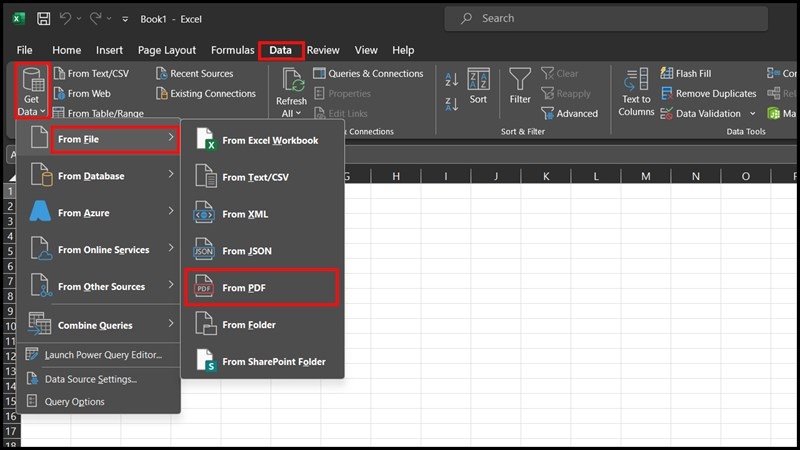Switch to the Formulas ribbon tab
The image size is (800, 450).
[x=232, y=50]
